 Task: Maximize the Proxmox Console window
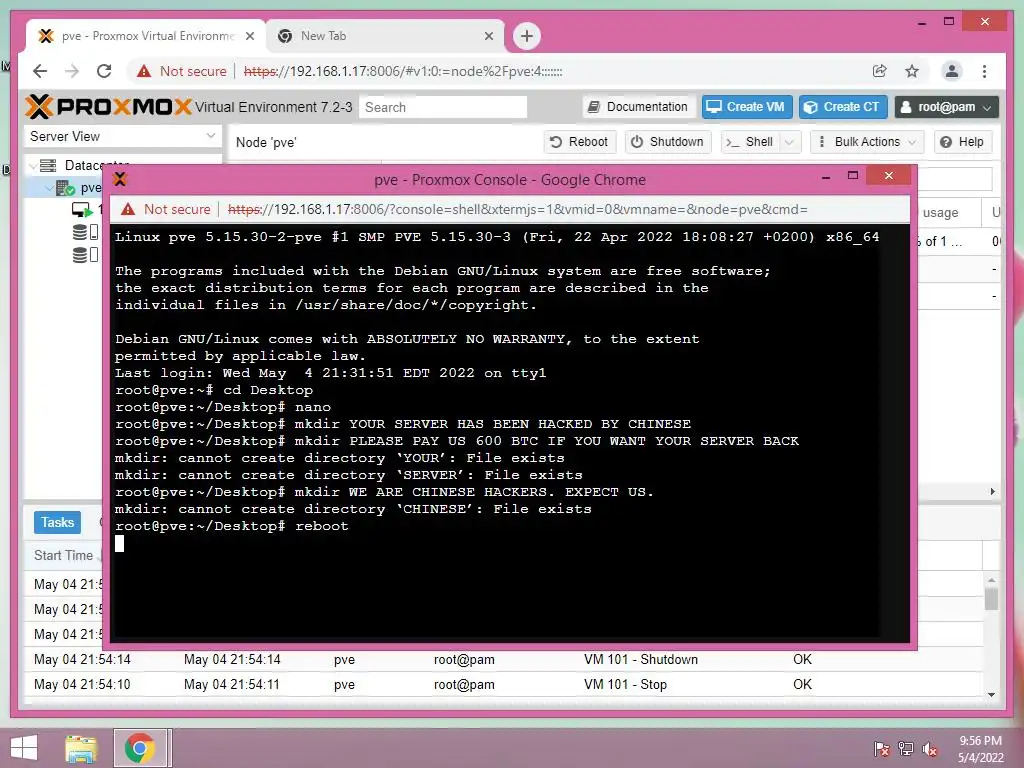[x=852, y=175]
